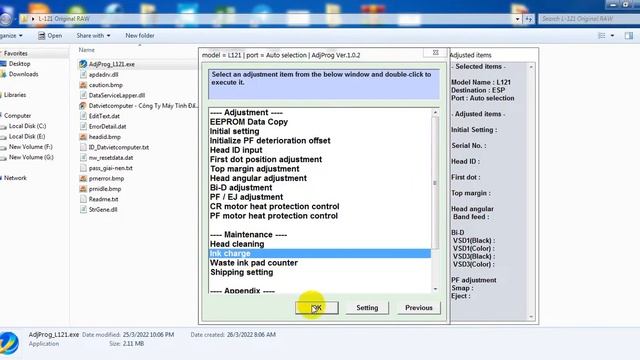Select 'Bi-D adjustment' item
Viewport: 640px width, 360px height.
241,188
